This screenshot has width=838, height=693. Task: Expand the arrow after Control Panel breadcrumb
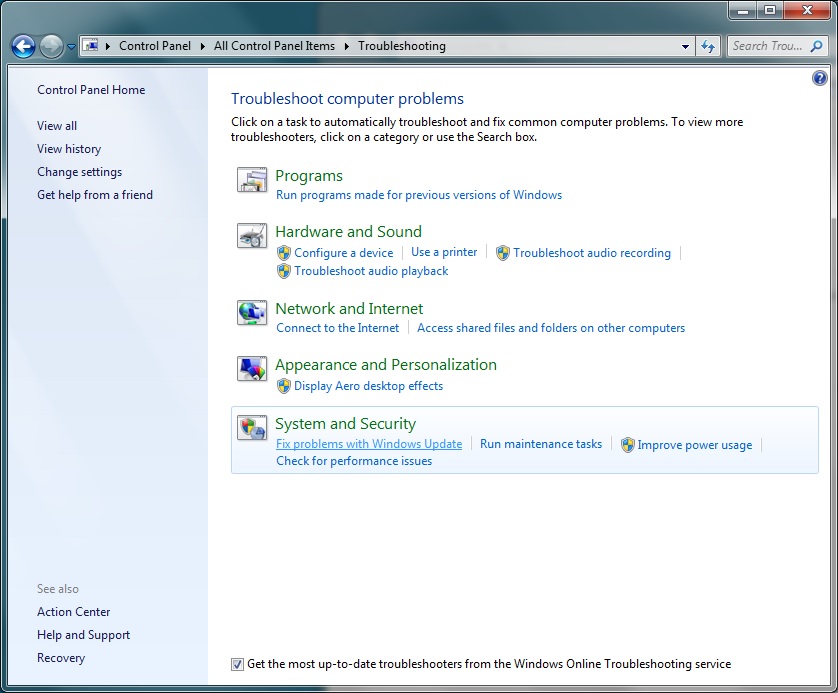[x=203, y=46]
